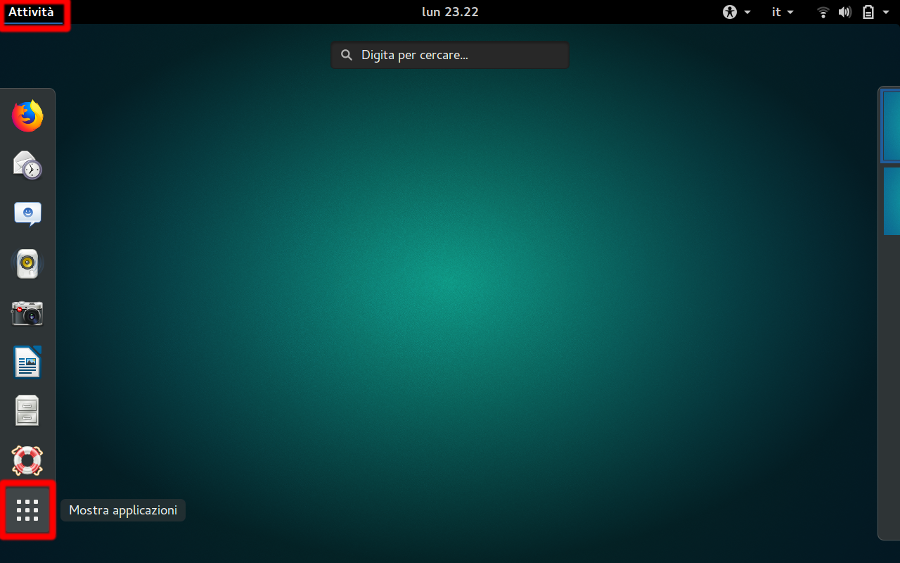Open the 'it' keyboard layout dropdown

[782, 12]
